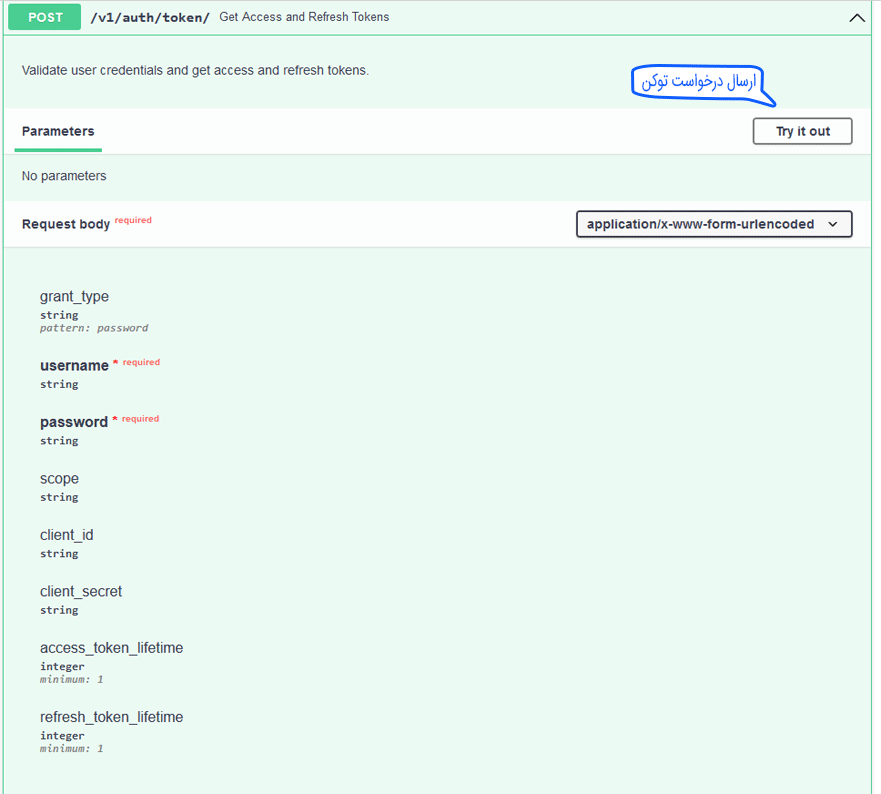Switch to the Parameters tab
Screen dimensions: 881x794
pyautogui.click(x=58, y=131)
